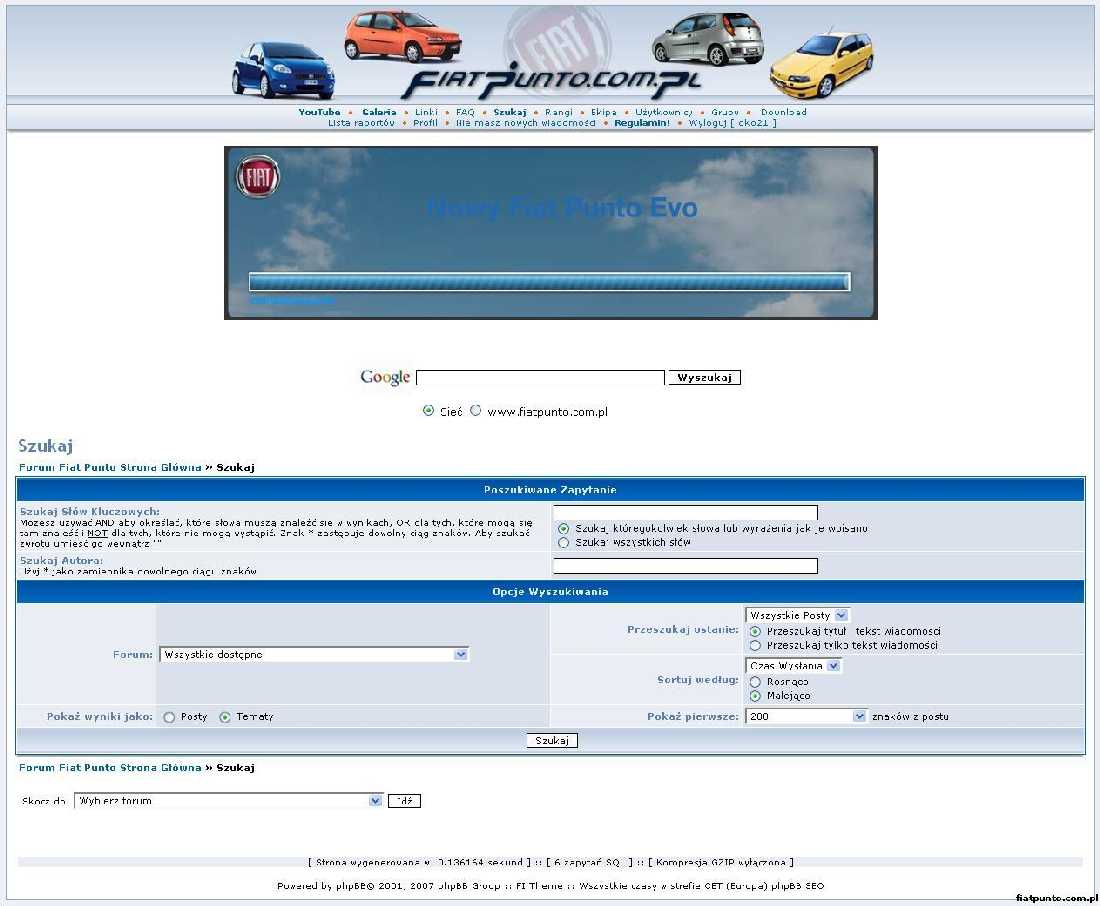Open the Ekipa menu link

click(603, 112)
